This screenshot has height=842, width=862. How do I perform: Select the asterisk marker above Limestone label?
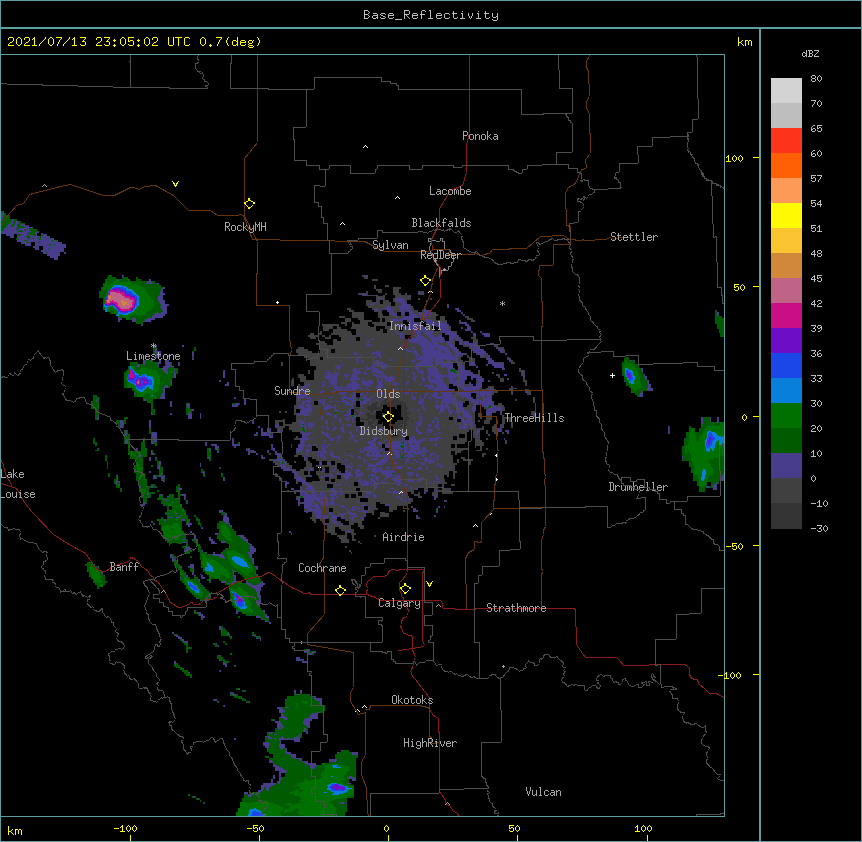pyautogui.click(x=154, y=346)
